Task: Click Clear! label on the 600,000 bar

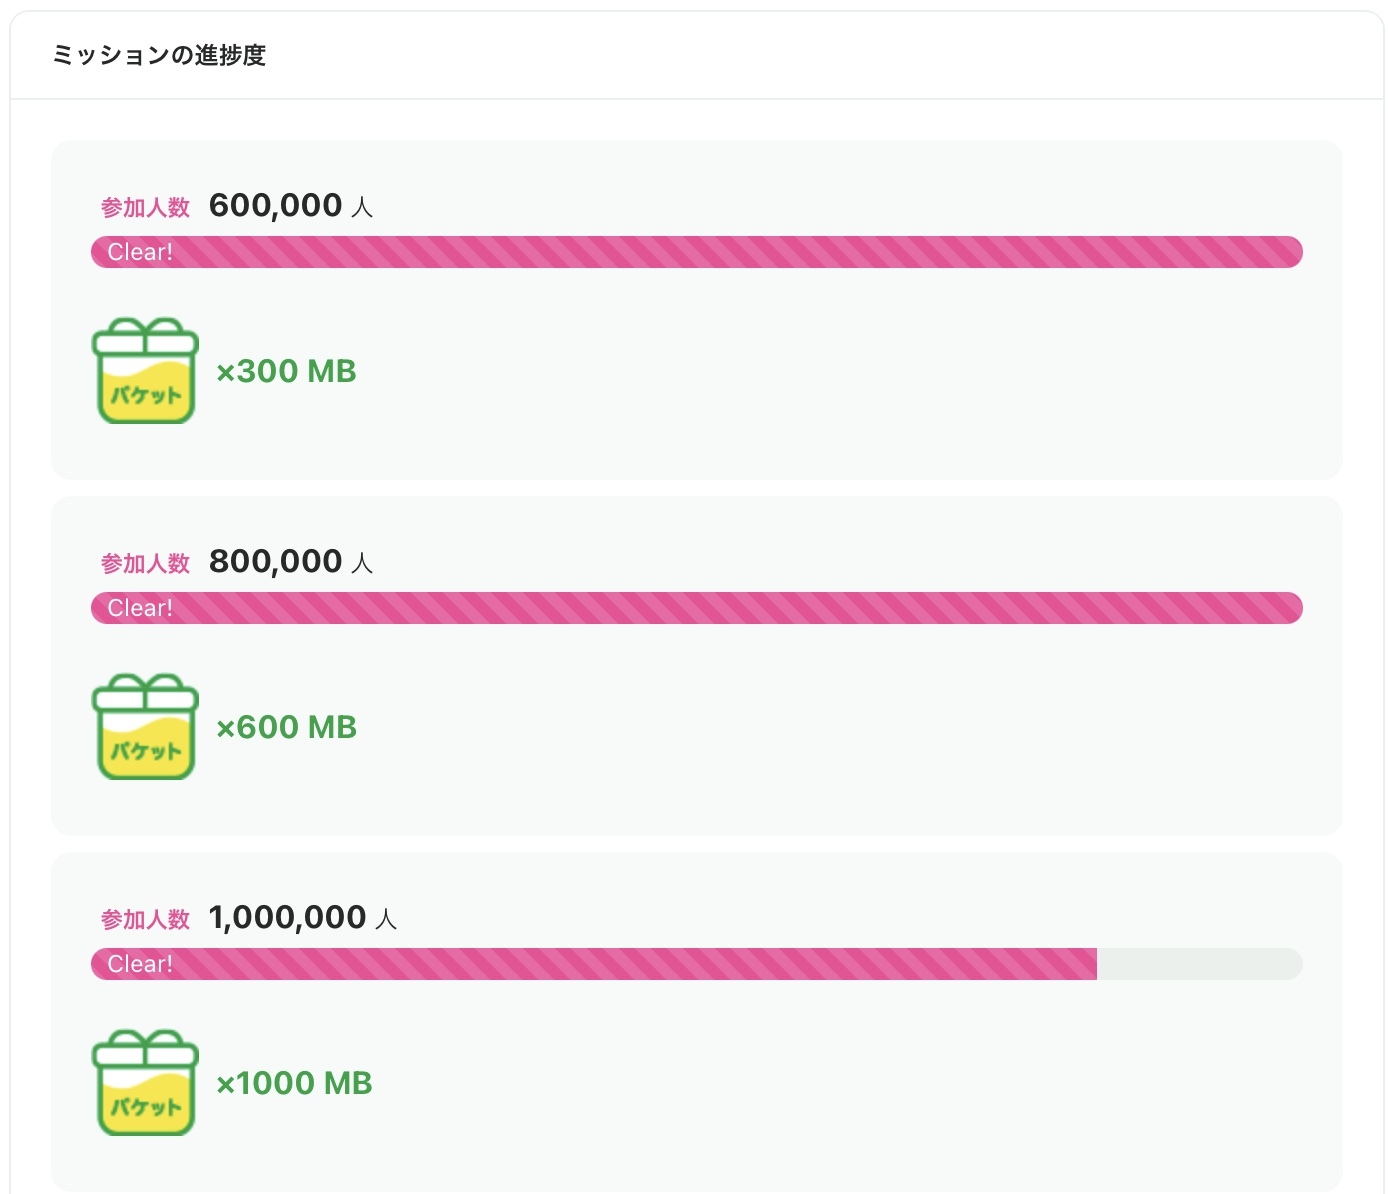Action: click(x=140, y=252)
